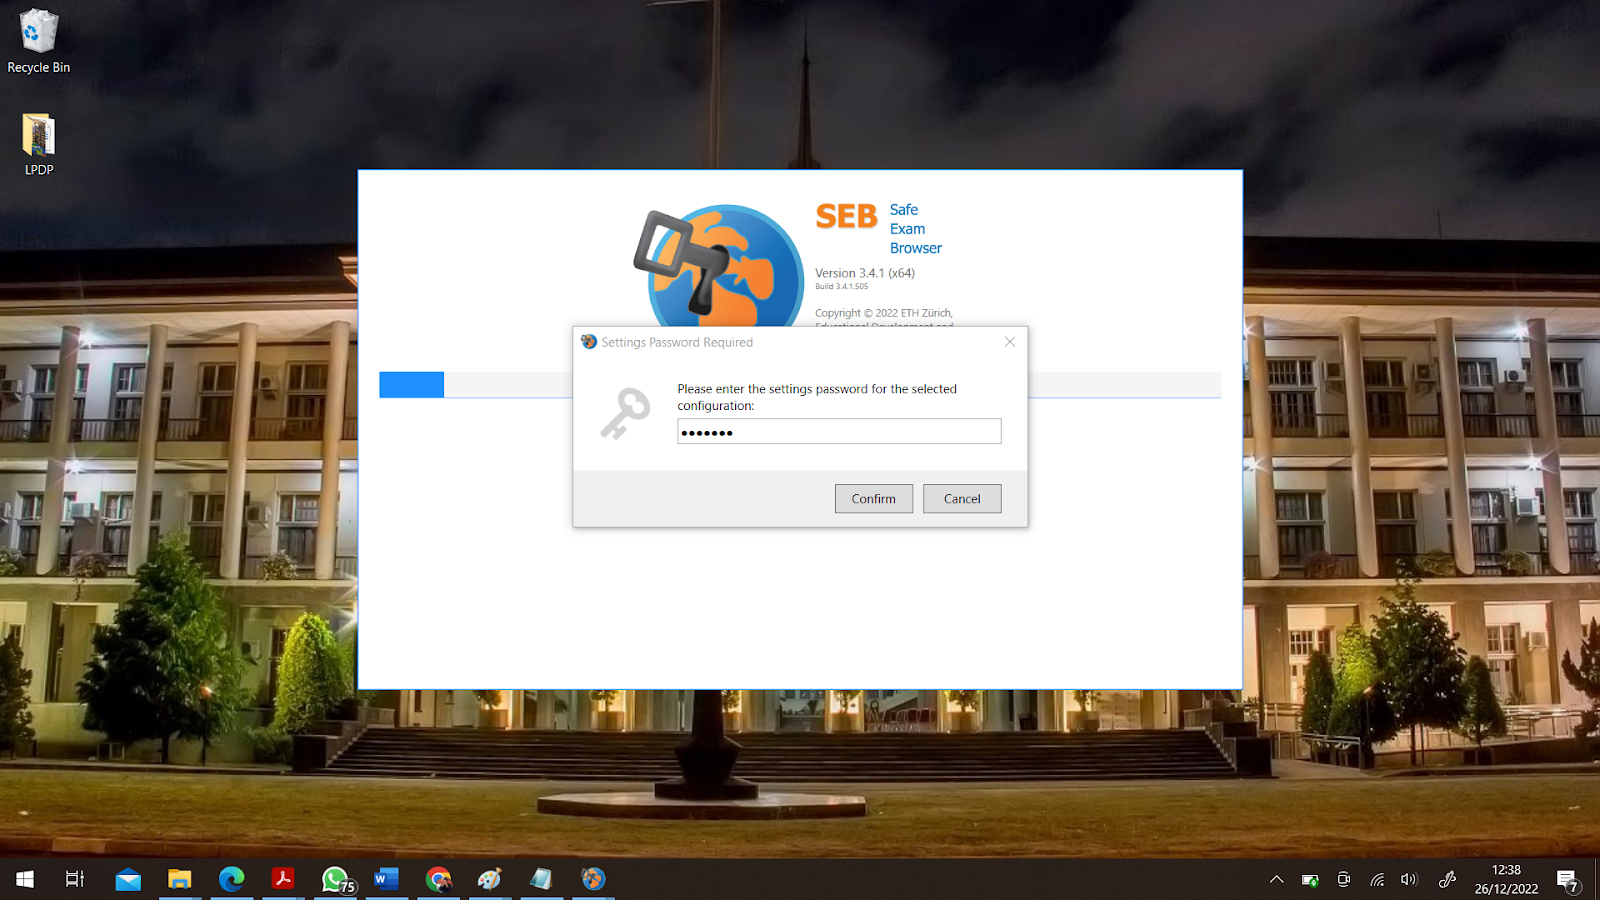The width and height of the screenshot is (1600, 900).
Task: Click the Safe Exam Browser globe logo
Action: (x=718, y=266)
